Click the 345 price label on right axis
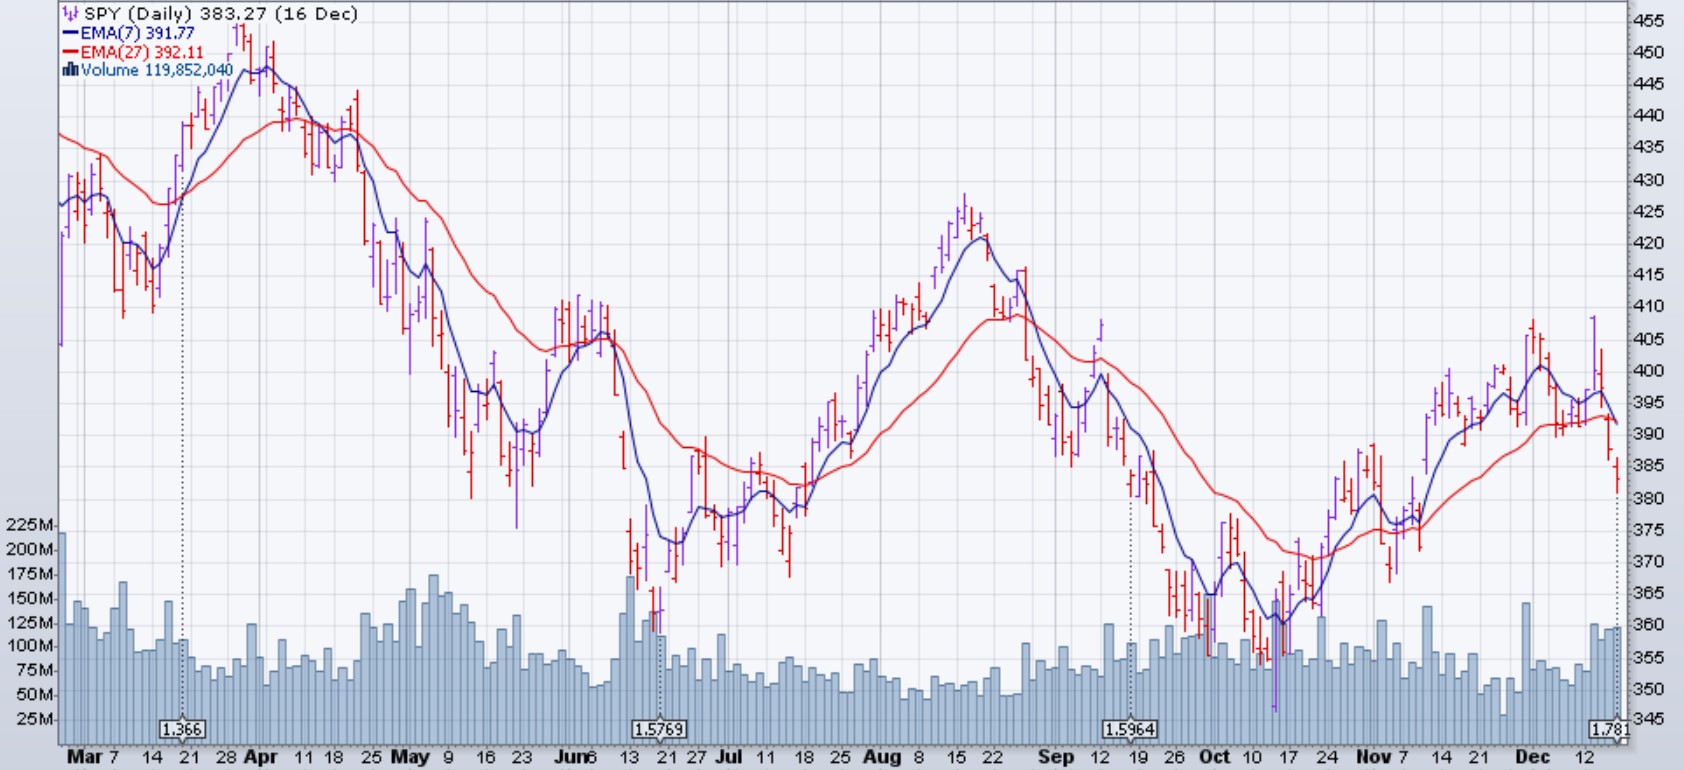 [x=1649, y=718]
